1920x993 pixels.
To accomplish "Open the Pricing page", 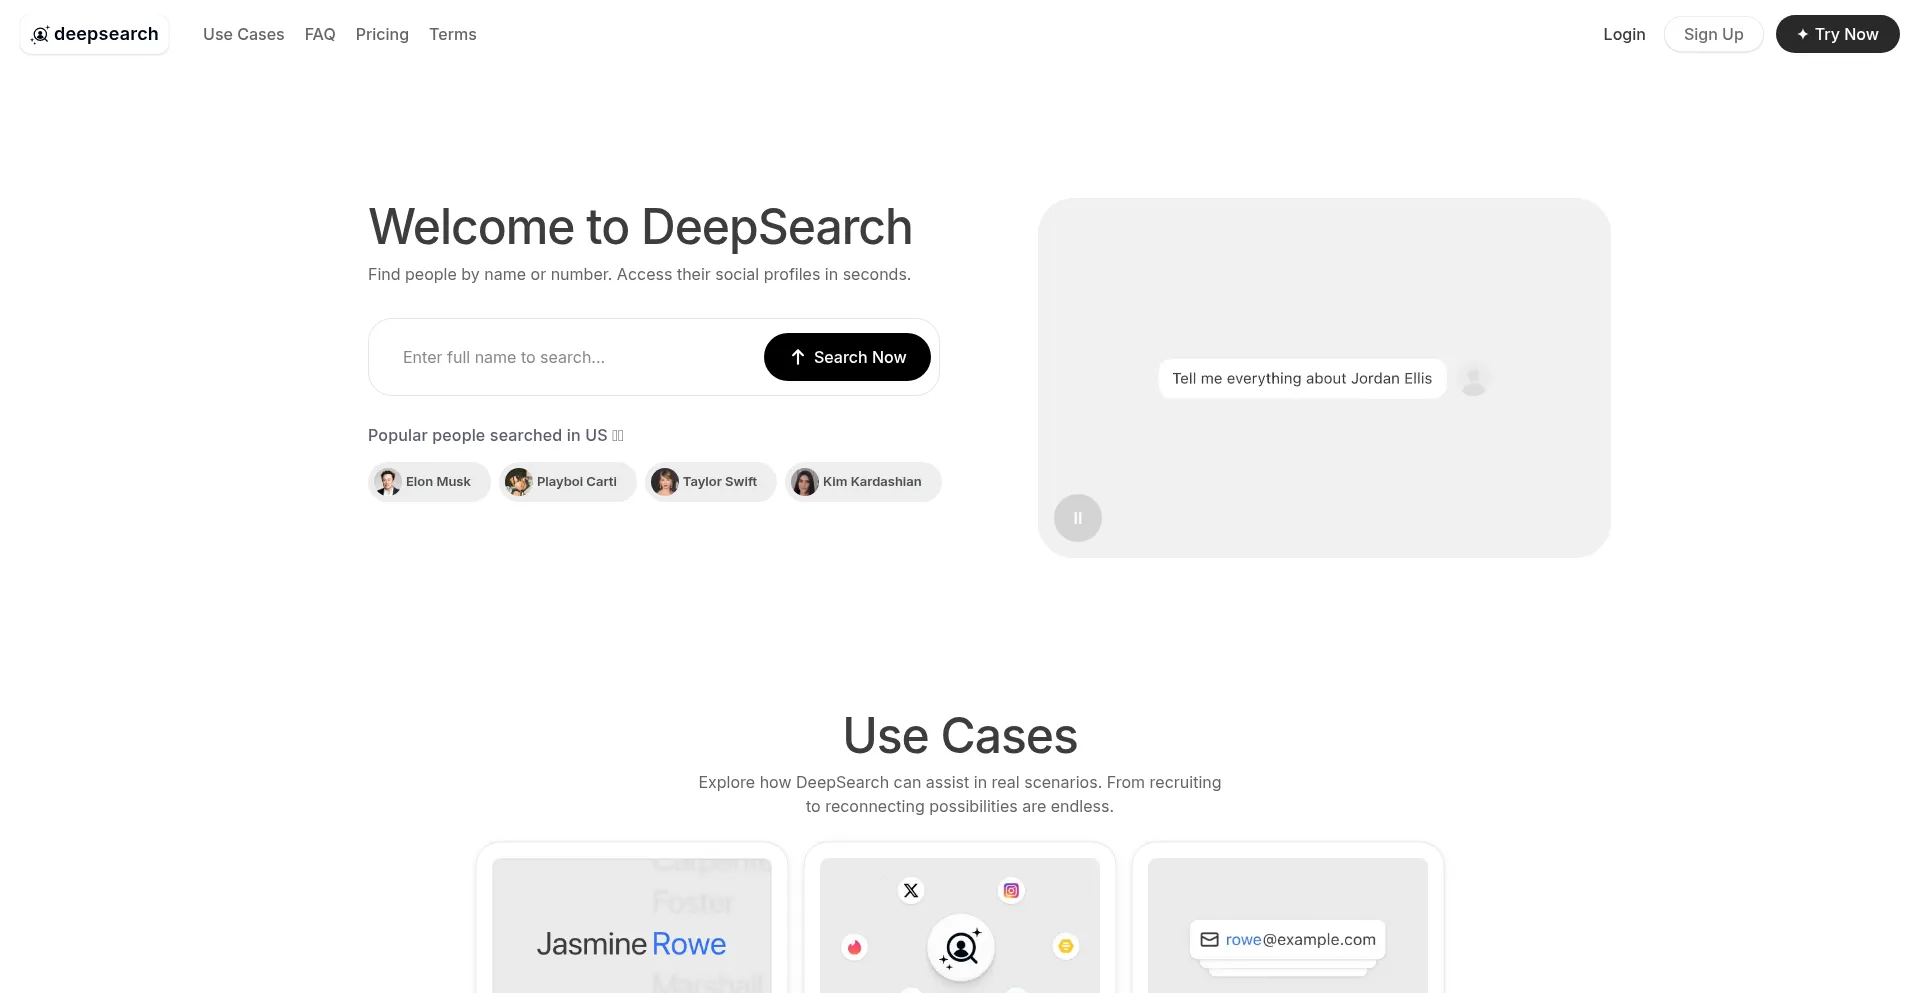I will [x=382, y=34].
